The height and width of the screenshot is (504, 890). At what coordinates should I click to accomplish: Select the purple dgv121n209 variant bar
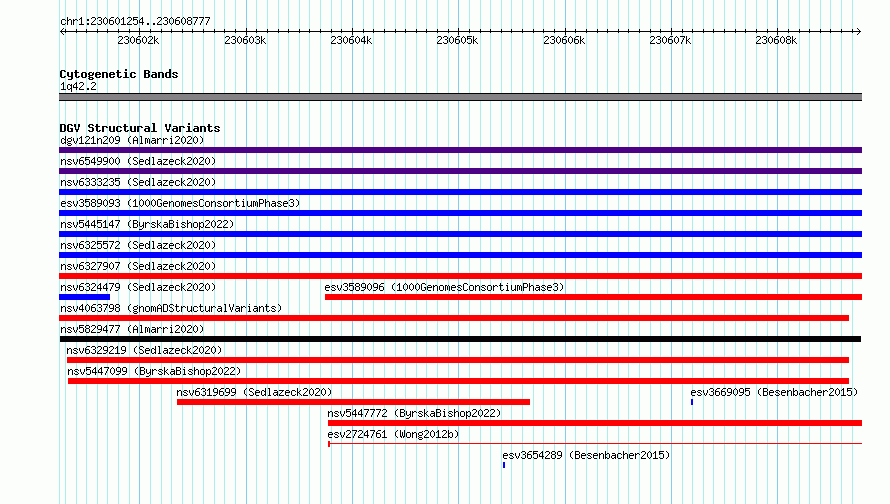click(x=460, y=150)
